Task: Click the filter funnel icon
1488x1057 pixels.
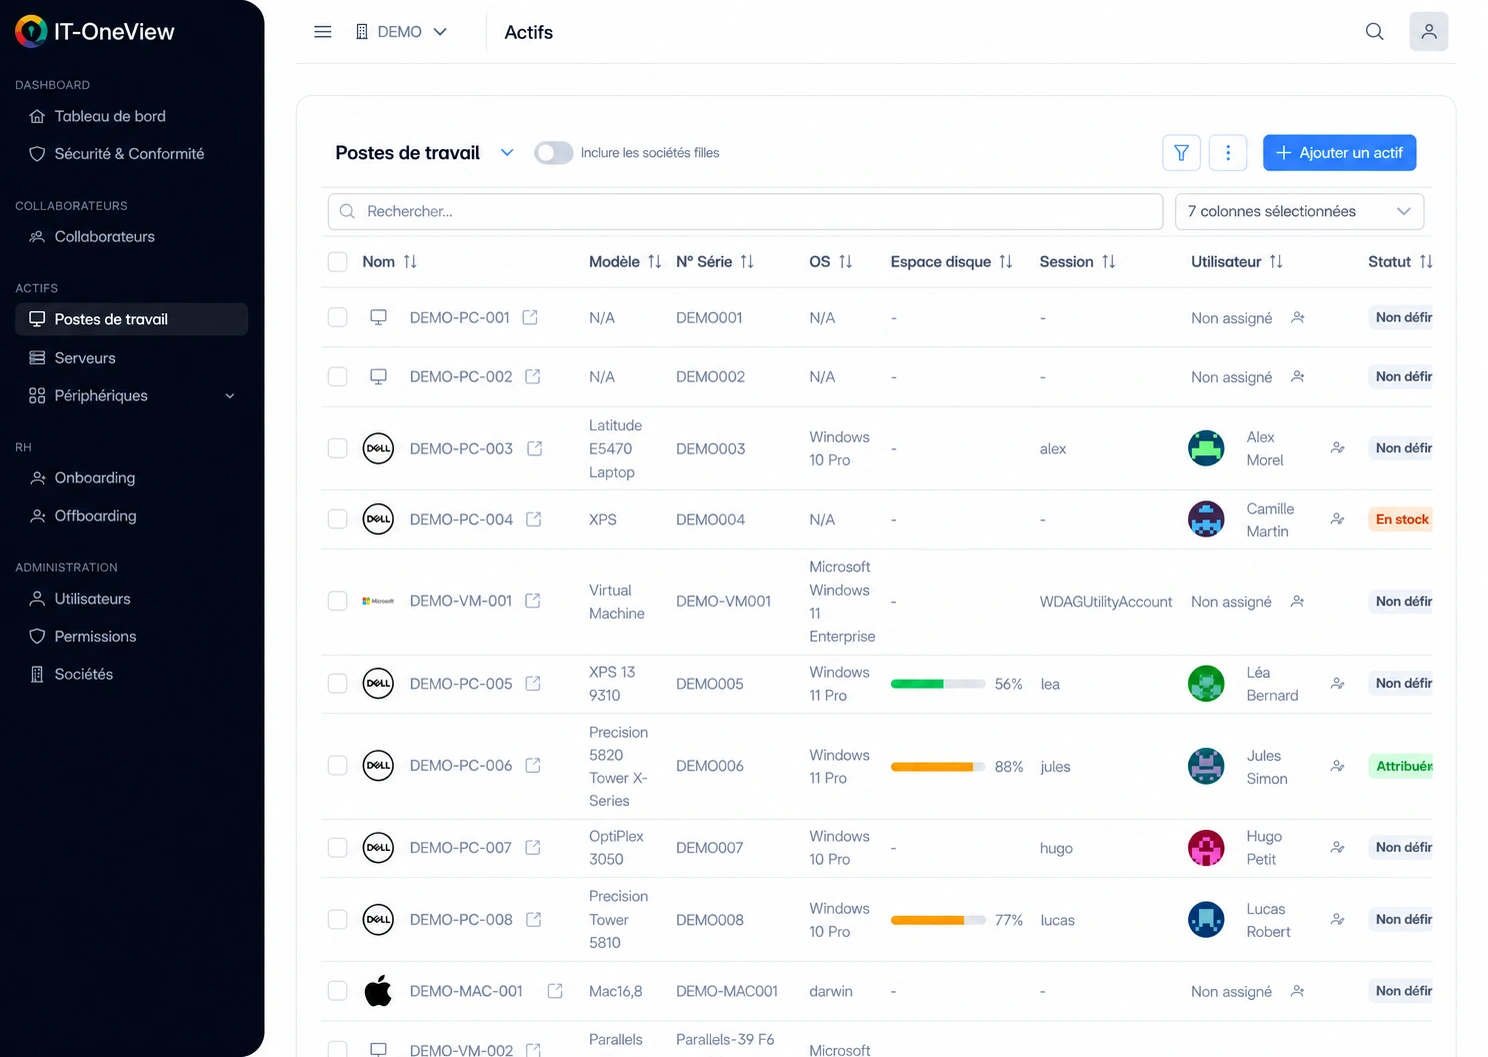Action: click(x=1181, y=153)
